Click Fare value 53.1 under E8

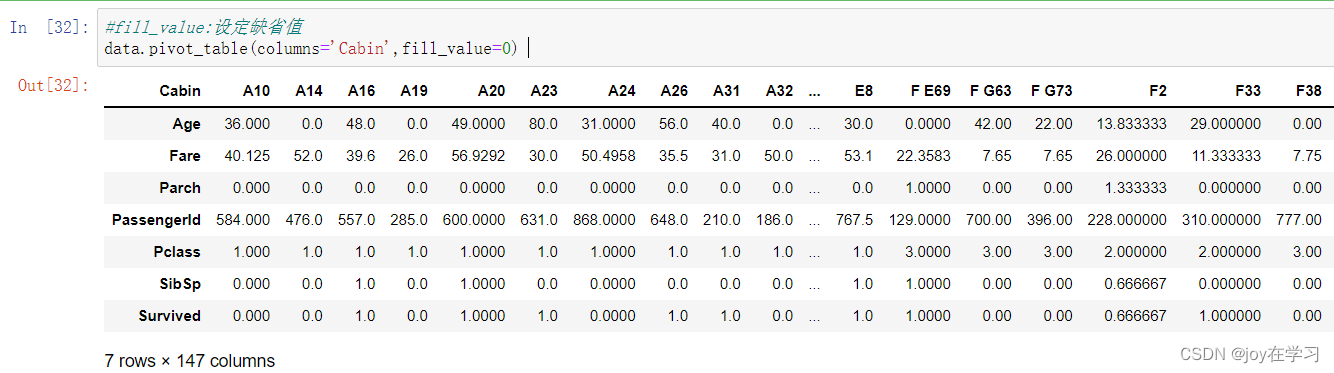point(859,156)
